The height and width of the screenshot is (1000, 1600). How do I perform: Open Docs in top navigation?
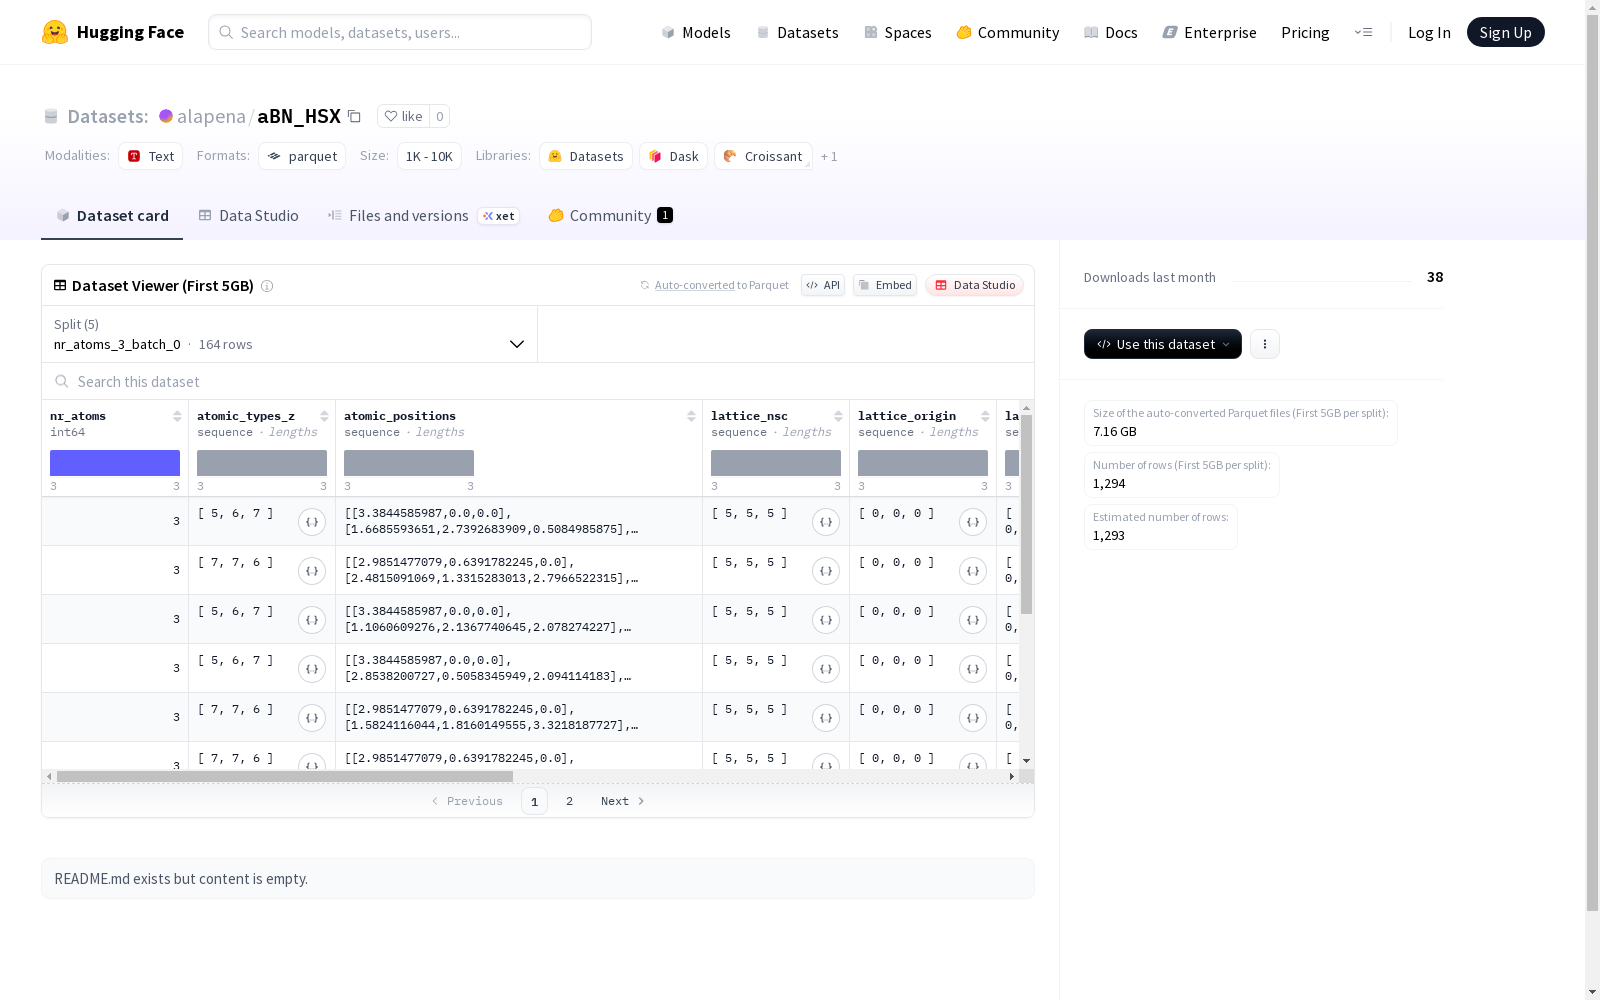1111,32
